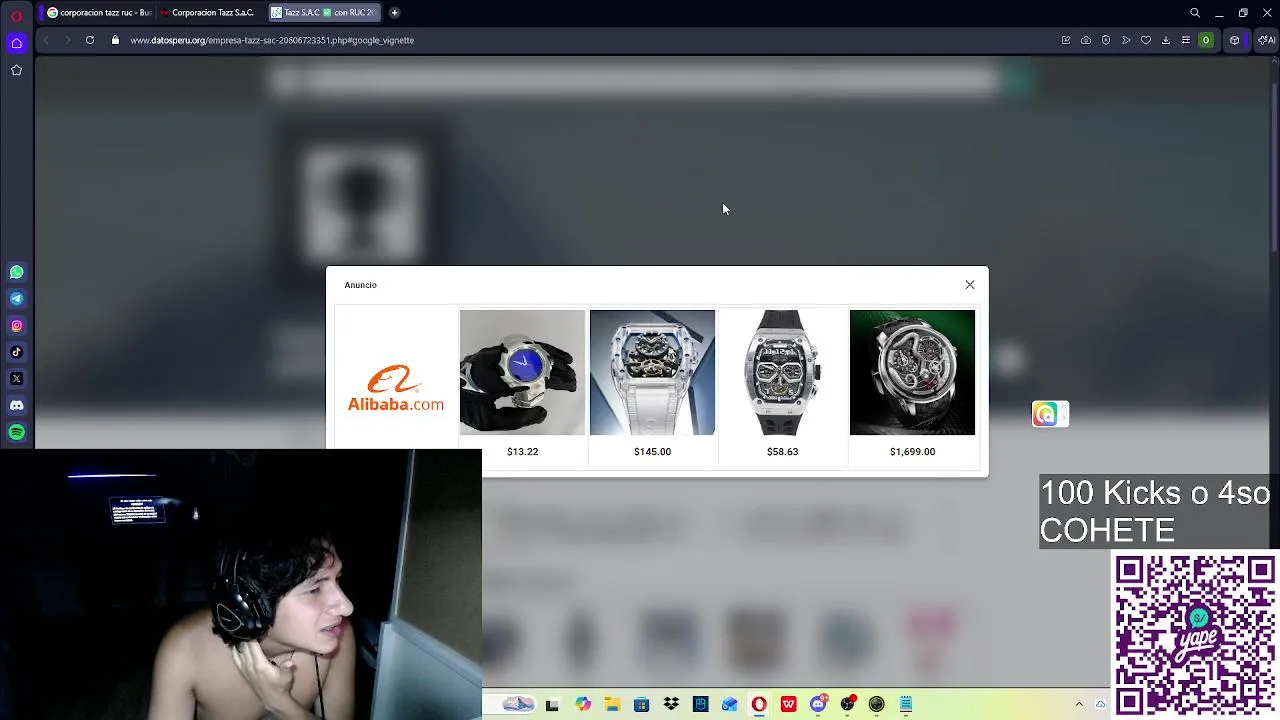This screenshot has width=1280, height=720.
Task: Open Instagram in Opera sidebar
Action: 17,325
